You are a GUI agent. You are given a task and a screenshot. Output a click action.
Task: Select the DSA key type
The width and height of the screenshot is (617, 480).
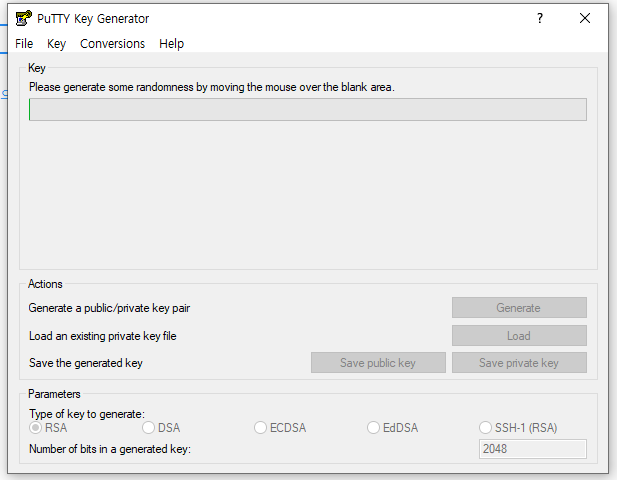(161, 428)
